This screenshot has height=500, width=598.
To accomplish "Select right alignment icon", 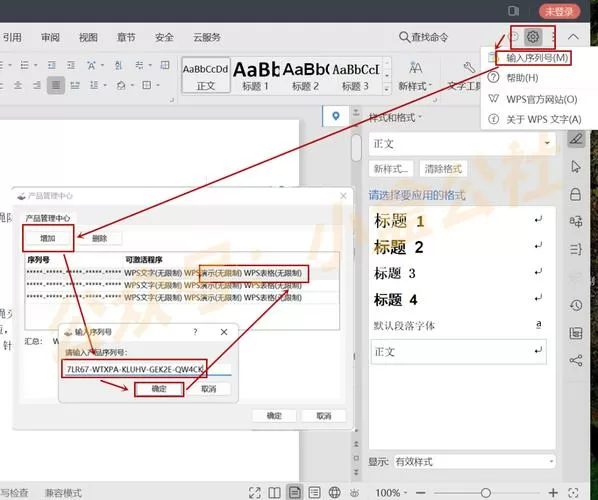I will [37, 85].
